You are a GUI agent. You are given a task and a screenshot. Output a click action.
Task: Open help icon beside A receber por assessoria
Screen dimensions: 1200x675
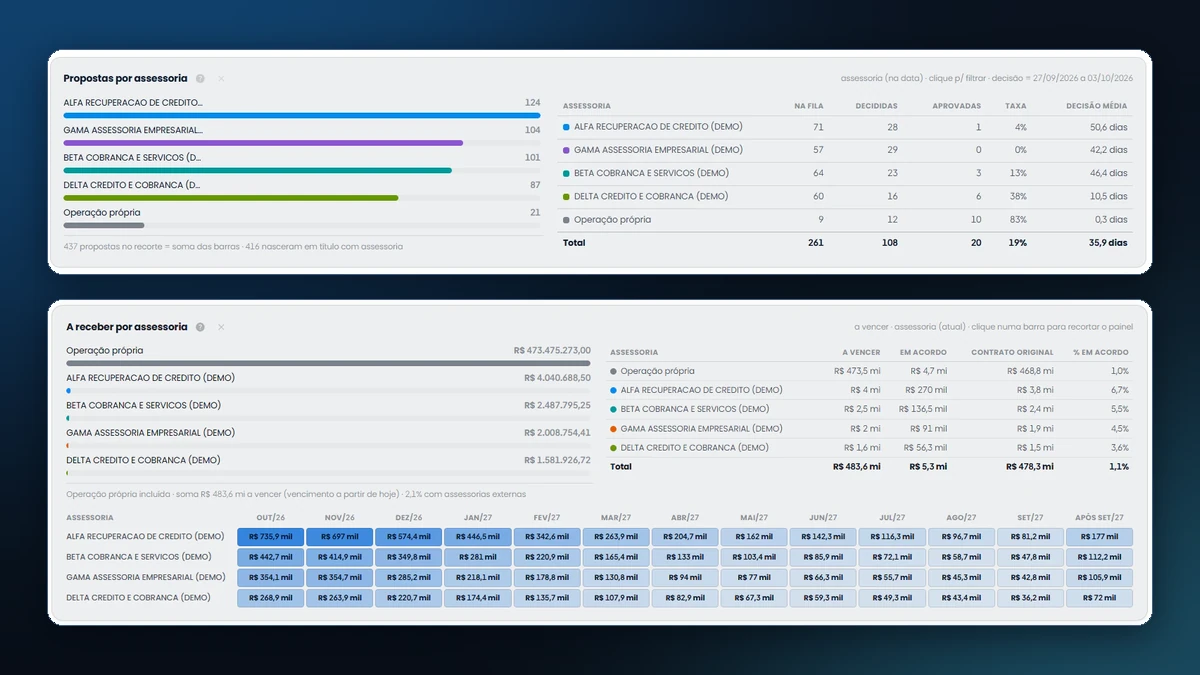pyautogui.click(x=200, y=327)
